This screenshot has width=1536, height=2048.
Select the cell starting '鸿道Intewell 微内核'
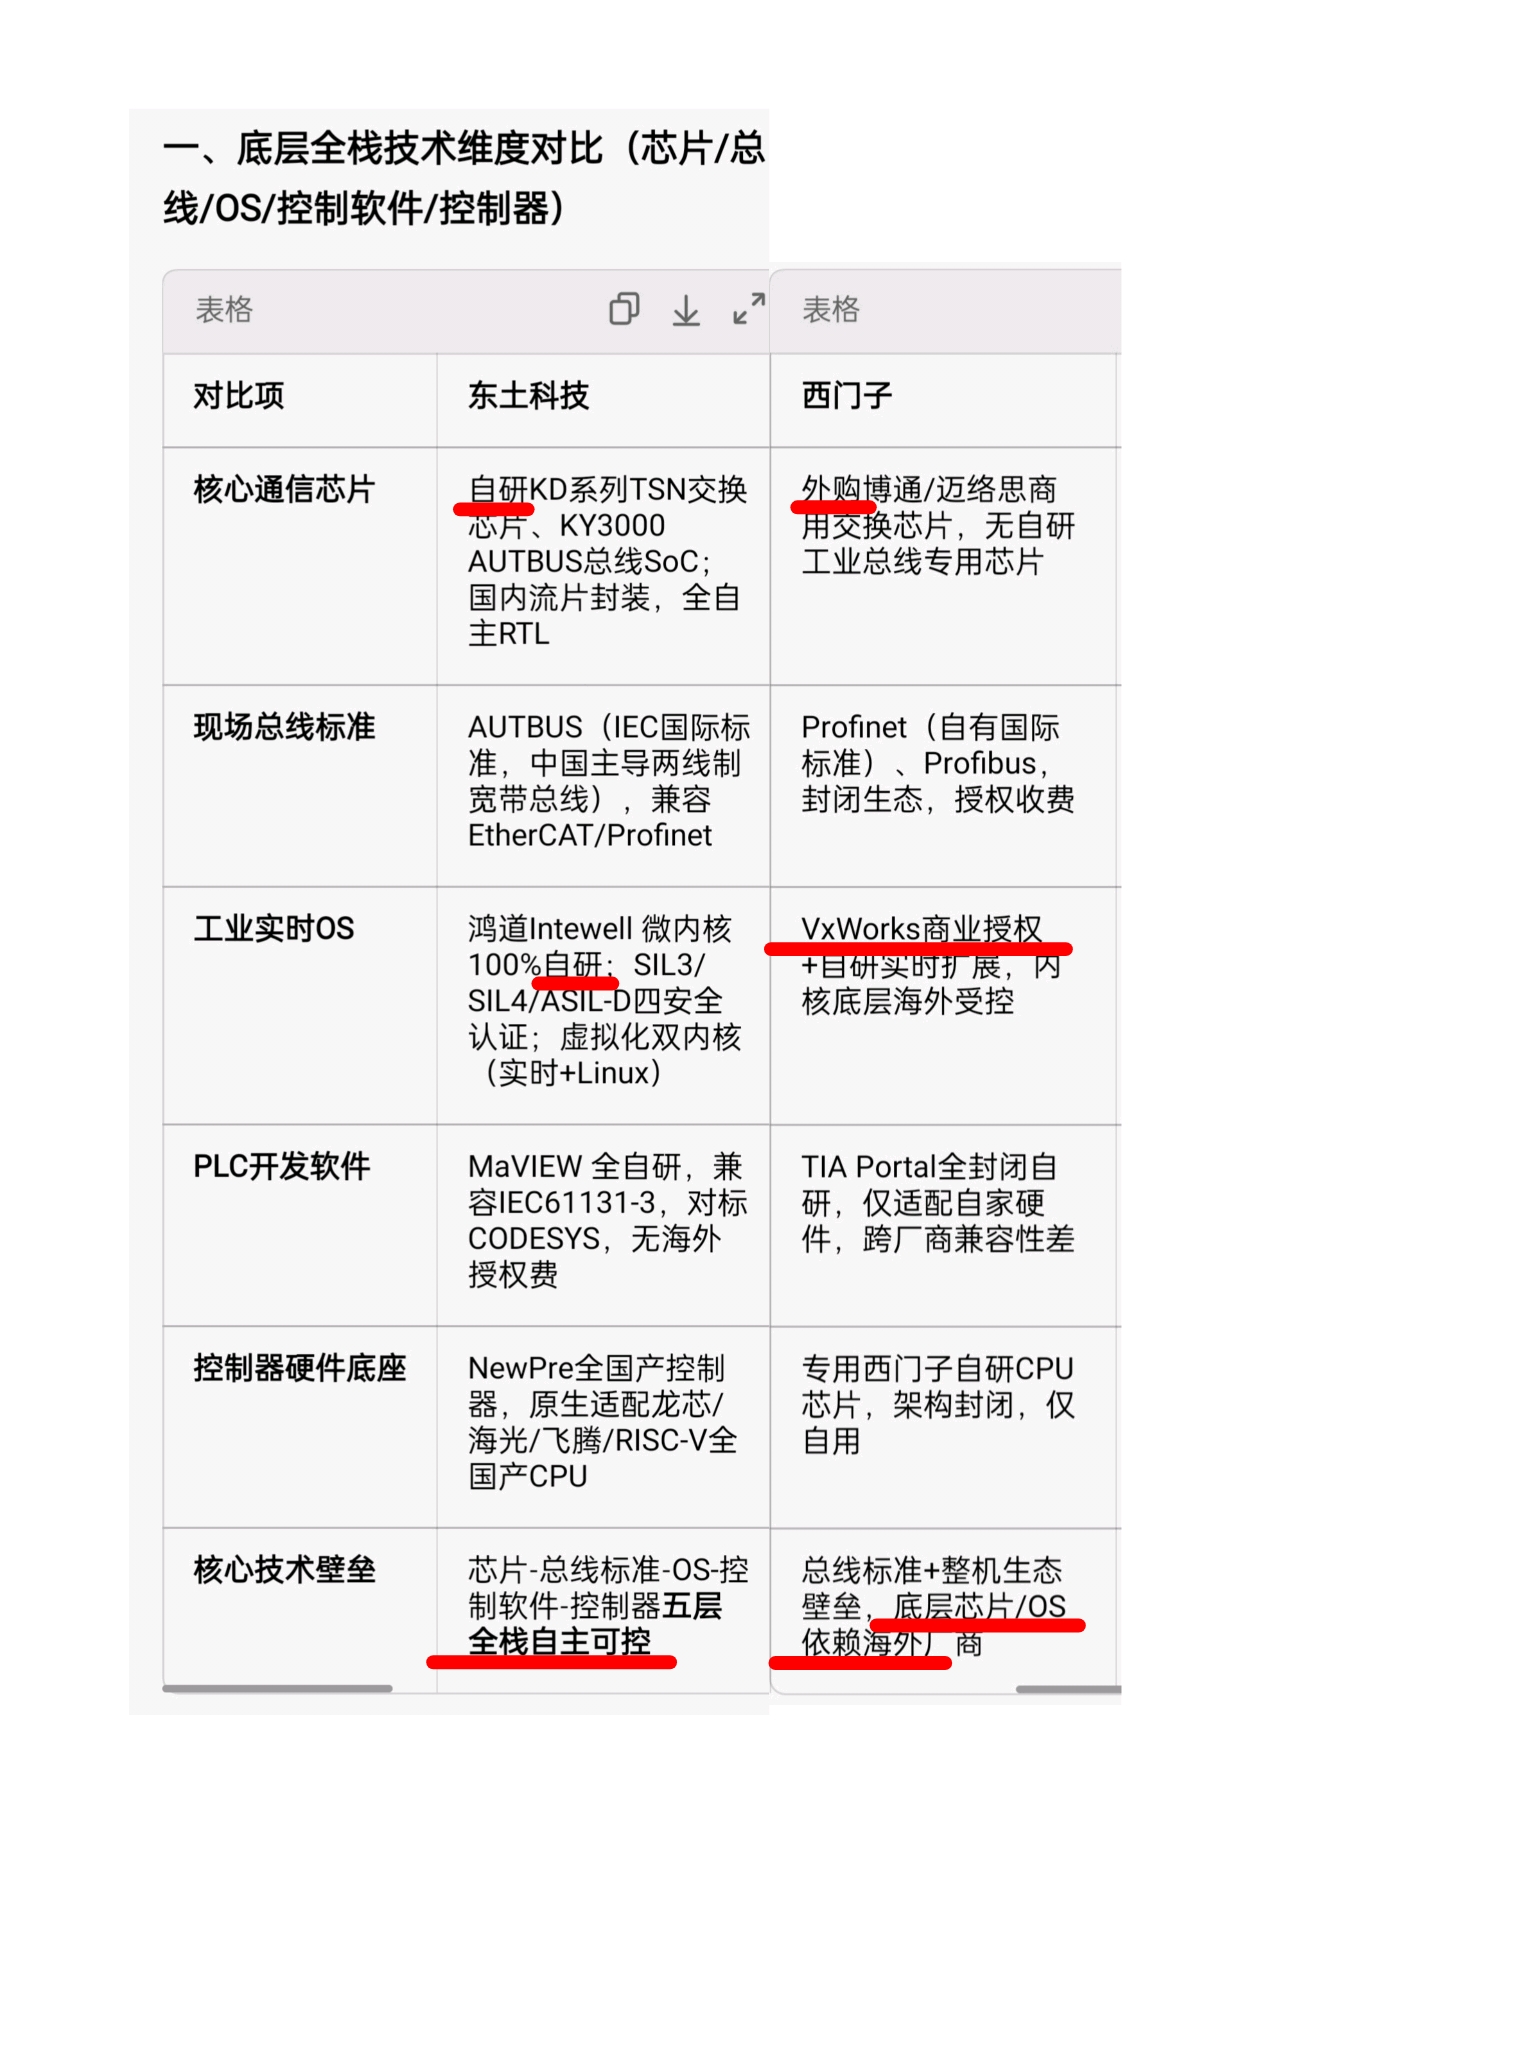[x=603, y=1006]
